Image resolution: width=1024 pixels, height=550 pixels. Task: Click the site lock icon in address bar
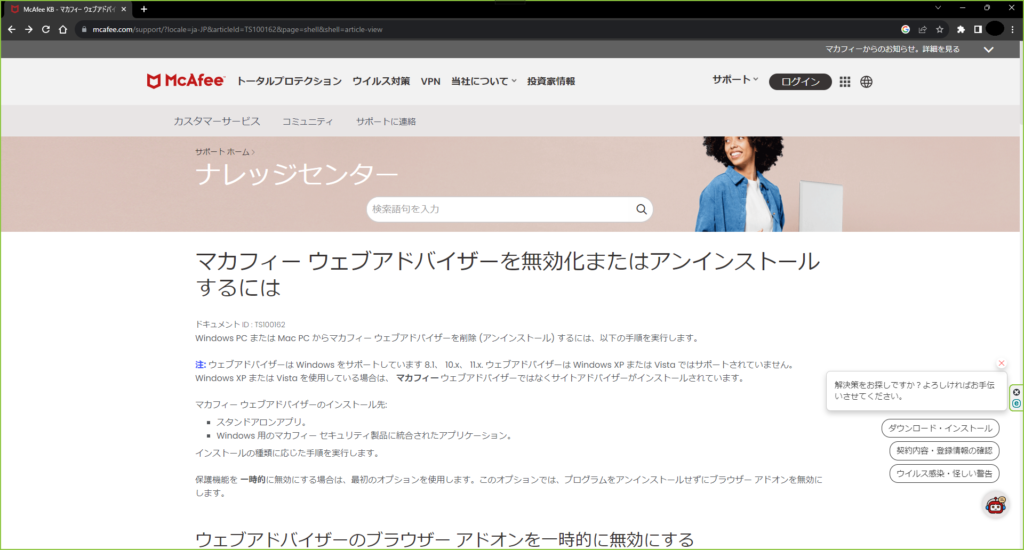click(84, 29)
